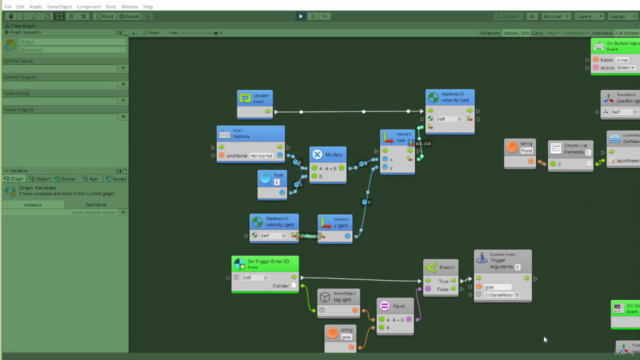Switch to the Saved variables tab
The width and height of the screenshot is (640, 360).
[116, 179]
